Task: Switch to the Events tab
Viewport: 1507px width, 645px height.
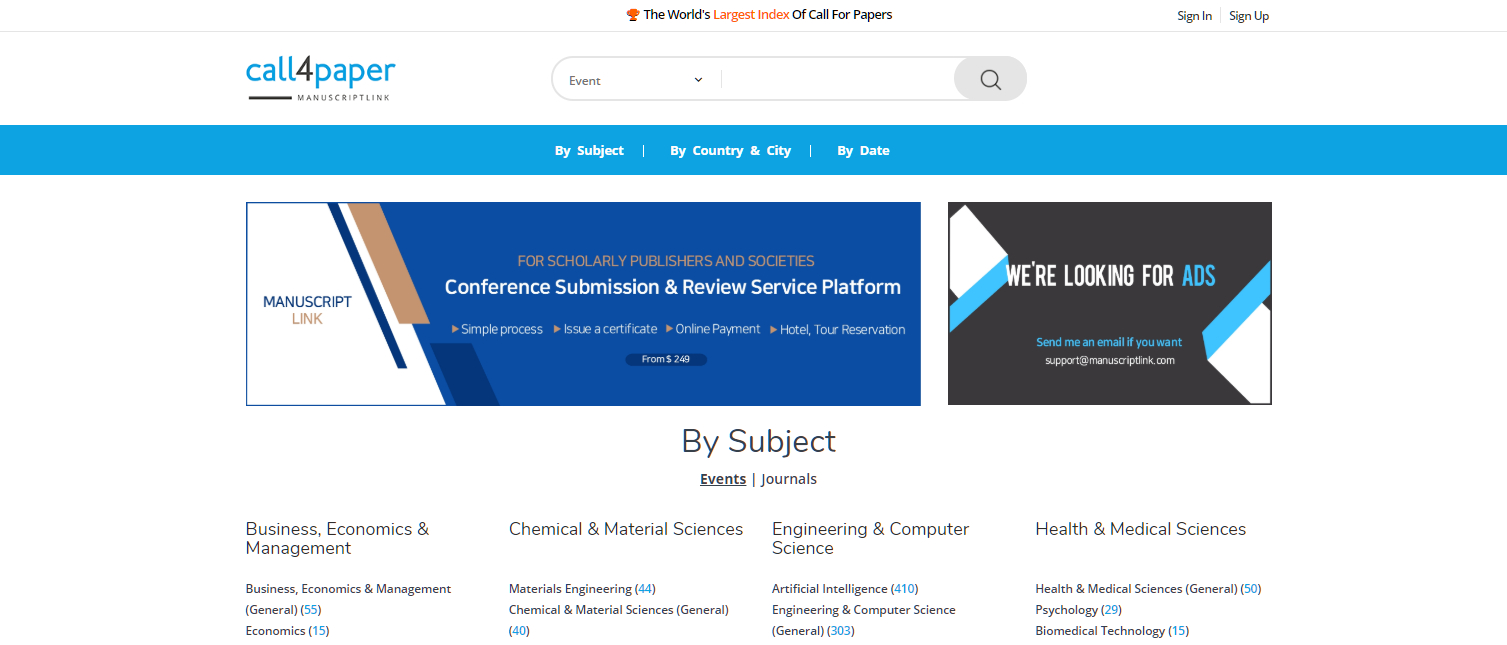Action: click(723, 479)
